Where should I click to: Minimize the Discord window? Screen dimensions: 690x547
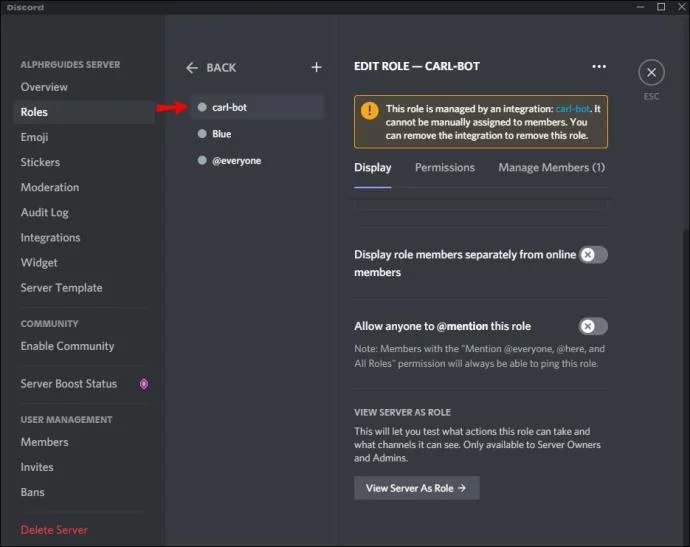(x=640, y=7)
